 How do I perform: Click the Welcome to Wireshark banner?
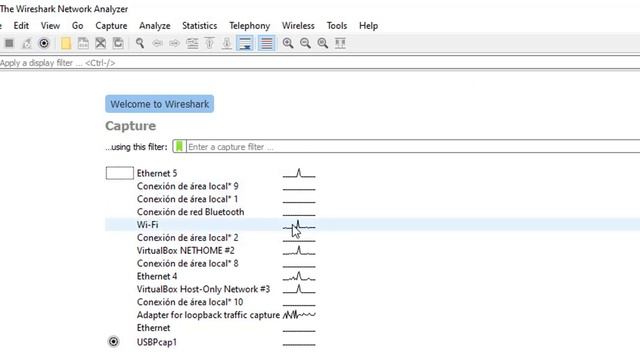[x=160, y=104]
